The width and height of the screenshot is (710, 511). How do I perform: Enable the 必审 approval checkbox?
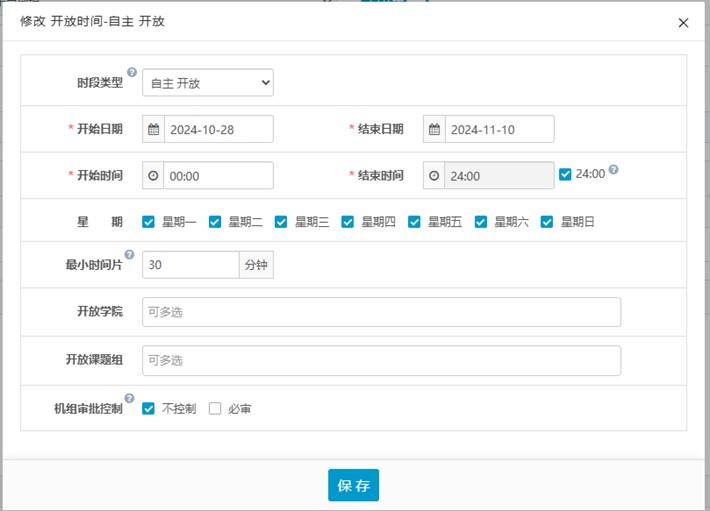(214, 409)
